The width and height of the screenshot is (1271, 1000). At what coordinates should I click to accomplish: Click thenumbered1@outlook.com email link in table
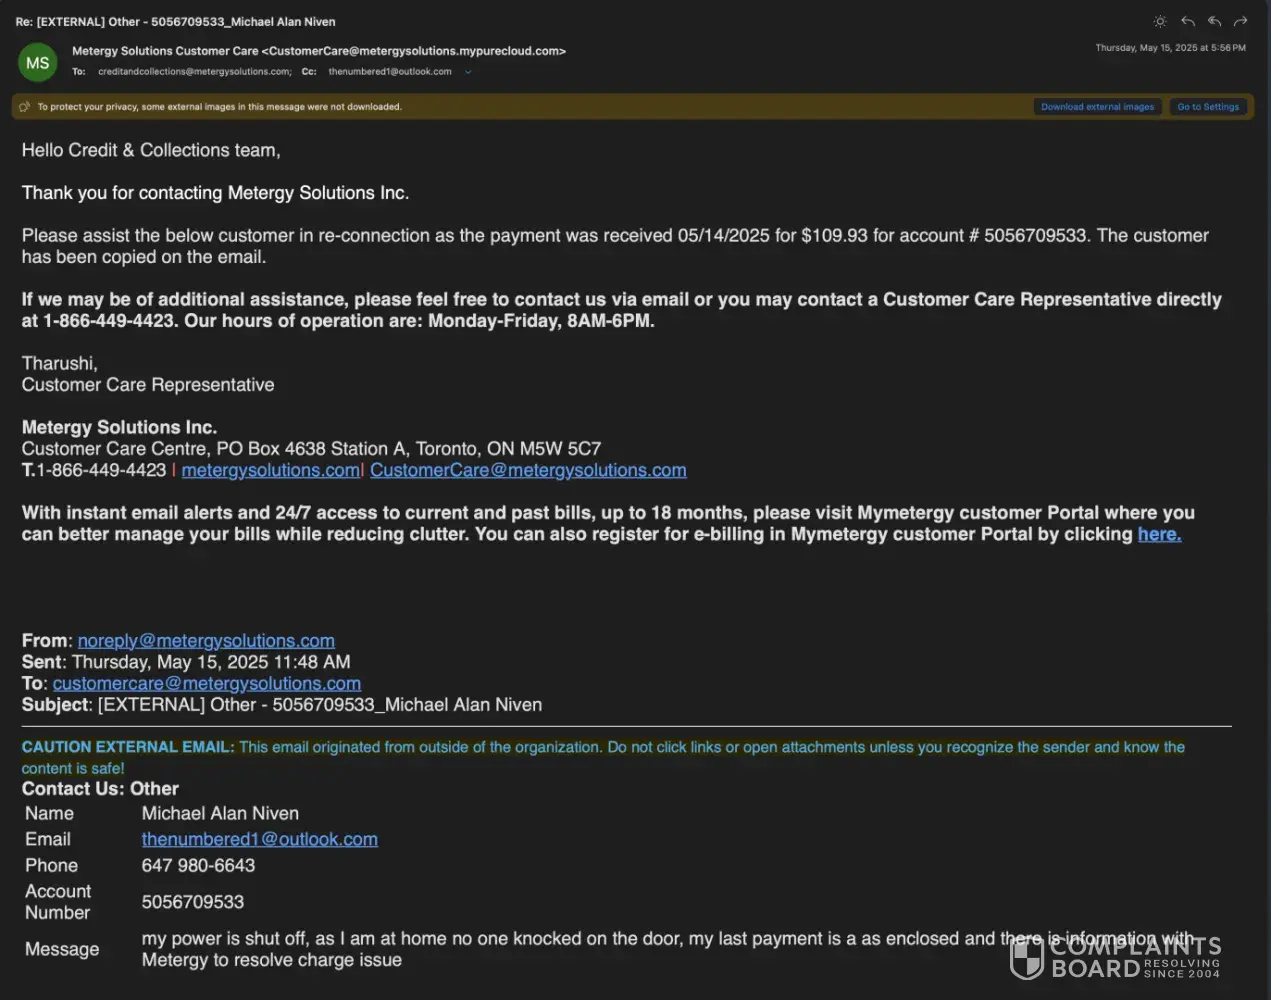260,839
